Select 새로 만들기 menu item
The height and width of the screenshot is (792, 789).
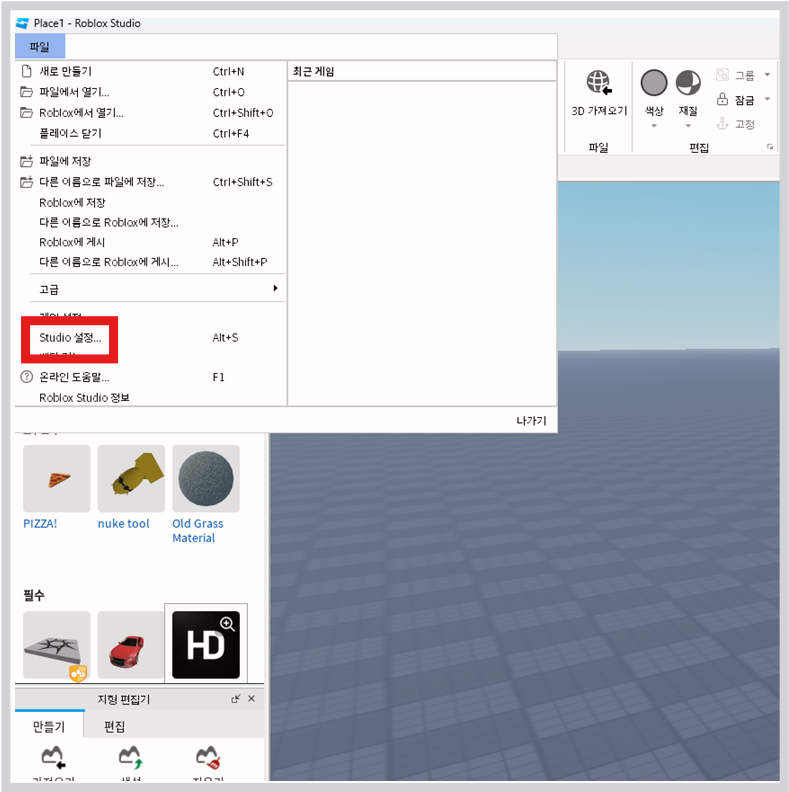pos(150,71)
